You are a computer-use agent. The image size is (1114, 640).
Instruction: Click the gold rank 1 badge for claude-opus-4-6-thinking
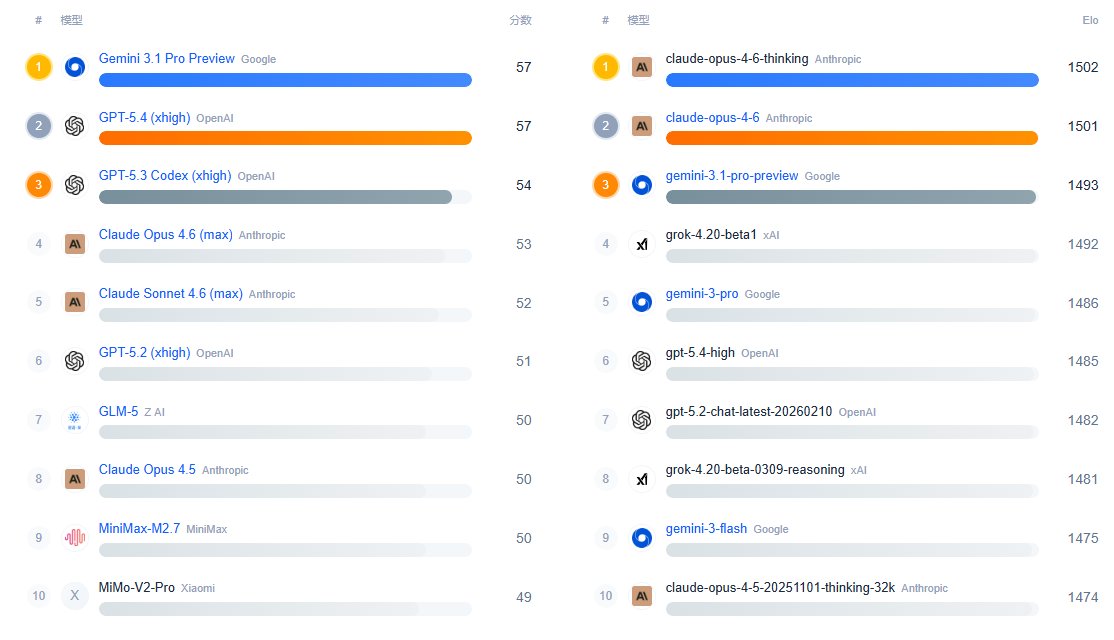tap(606, 67)
